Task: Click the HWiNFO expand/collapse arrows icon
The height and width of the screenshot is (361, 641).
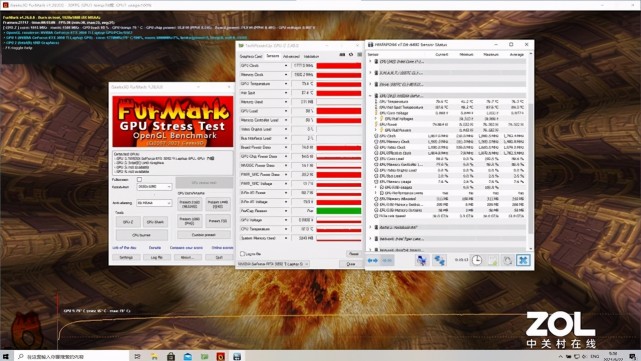Action: coord(372,260)
